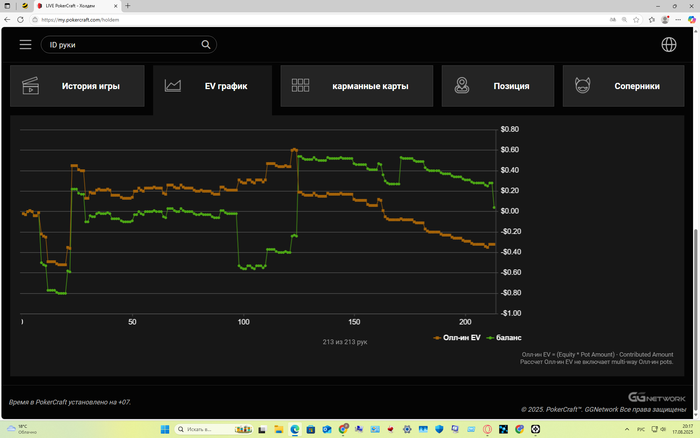Click the 213 из 213 рук label
The width and height of the screenshot is (700, 438).
tap(345, 342)
